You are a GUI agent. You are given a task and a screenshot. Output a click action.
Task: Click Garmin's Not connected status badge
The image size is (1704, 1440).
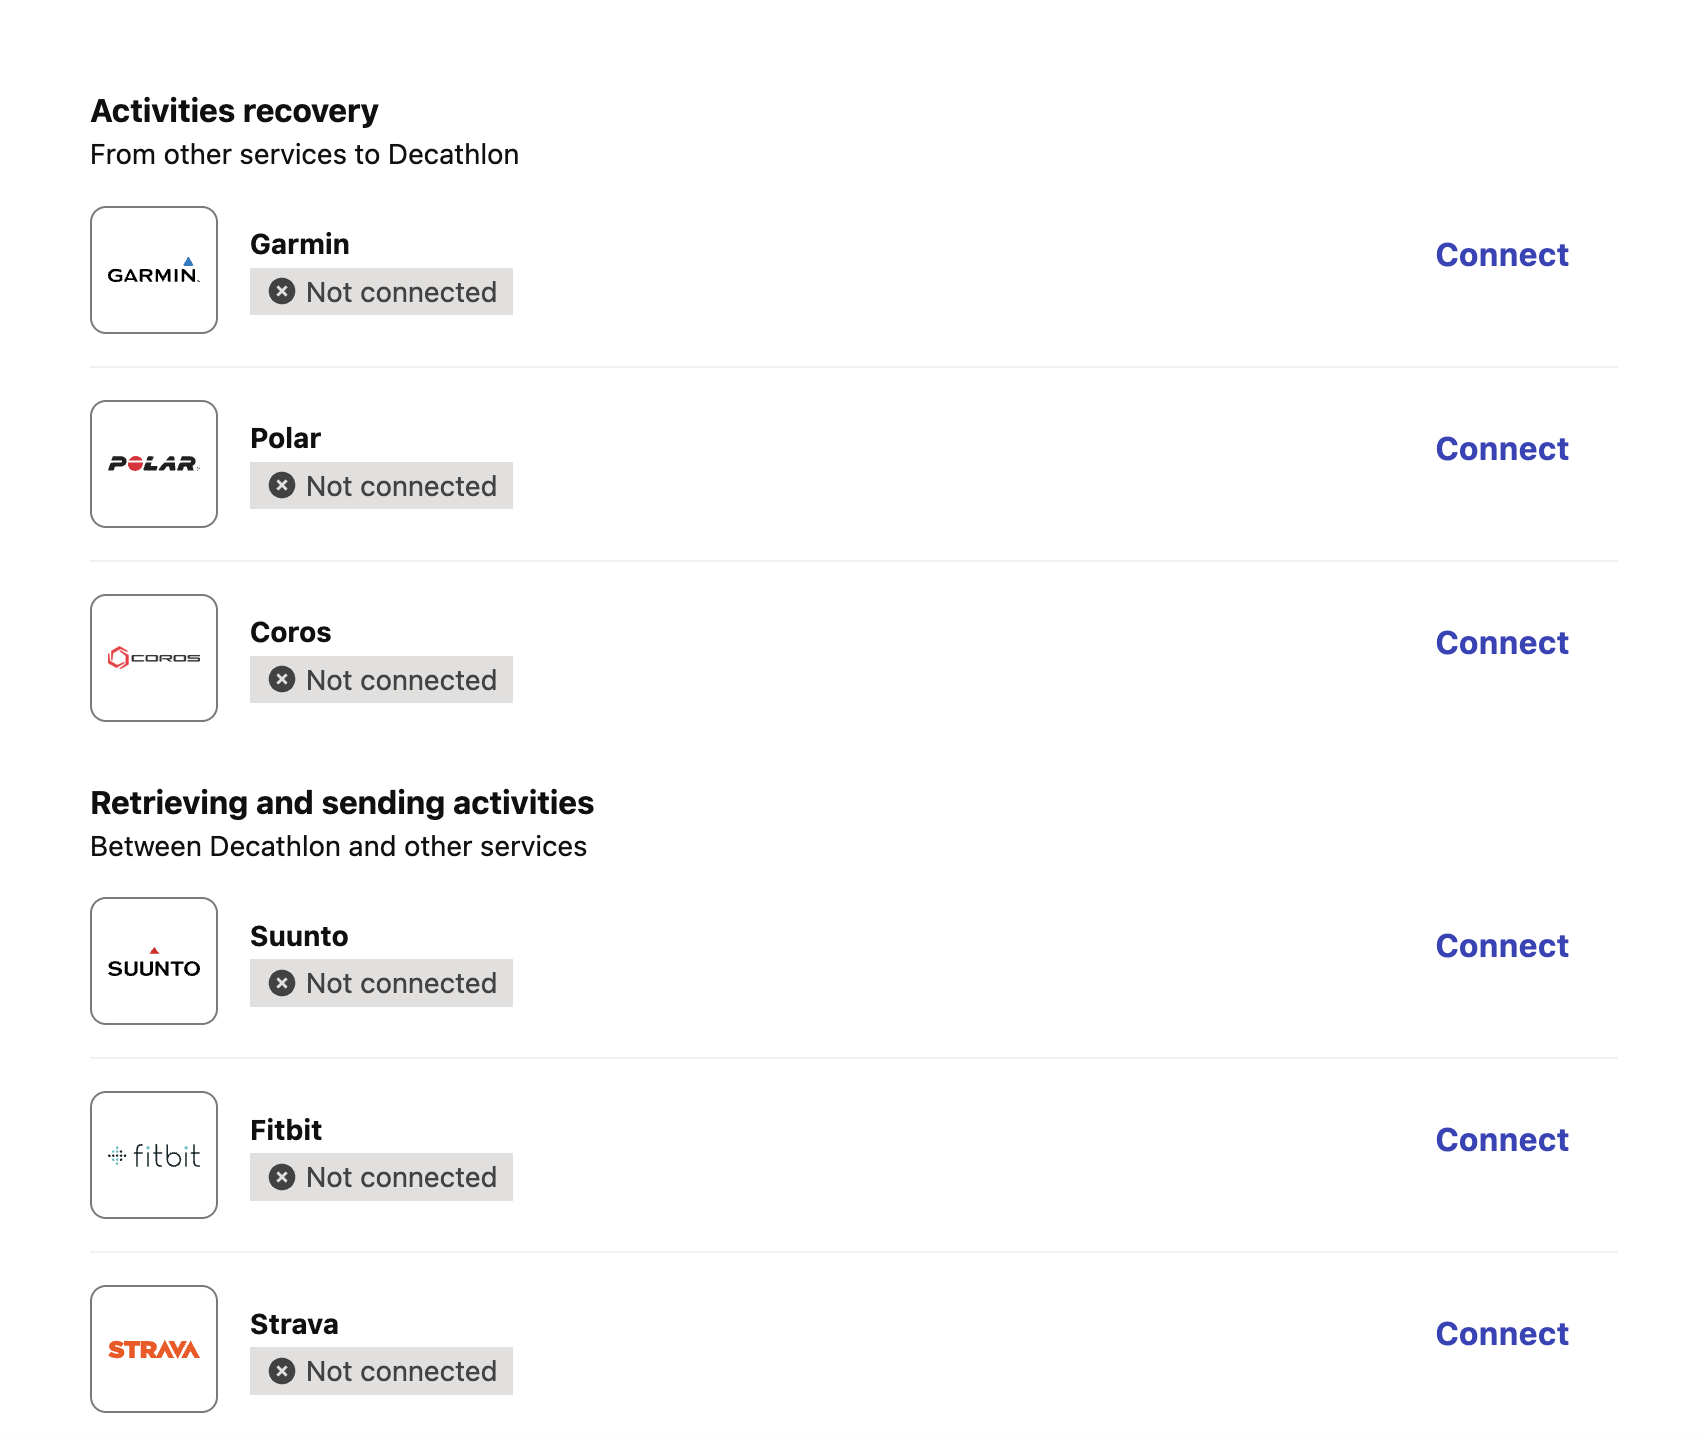point(381,292)
